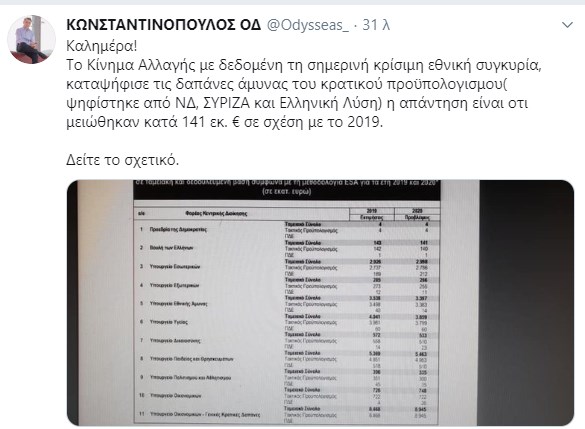Click the sentence mentioning "141 εκ. €"

pos(225,122)
